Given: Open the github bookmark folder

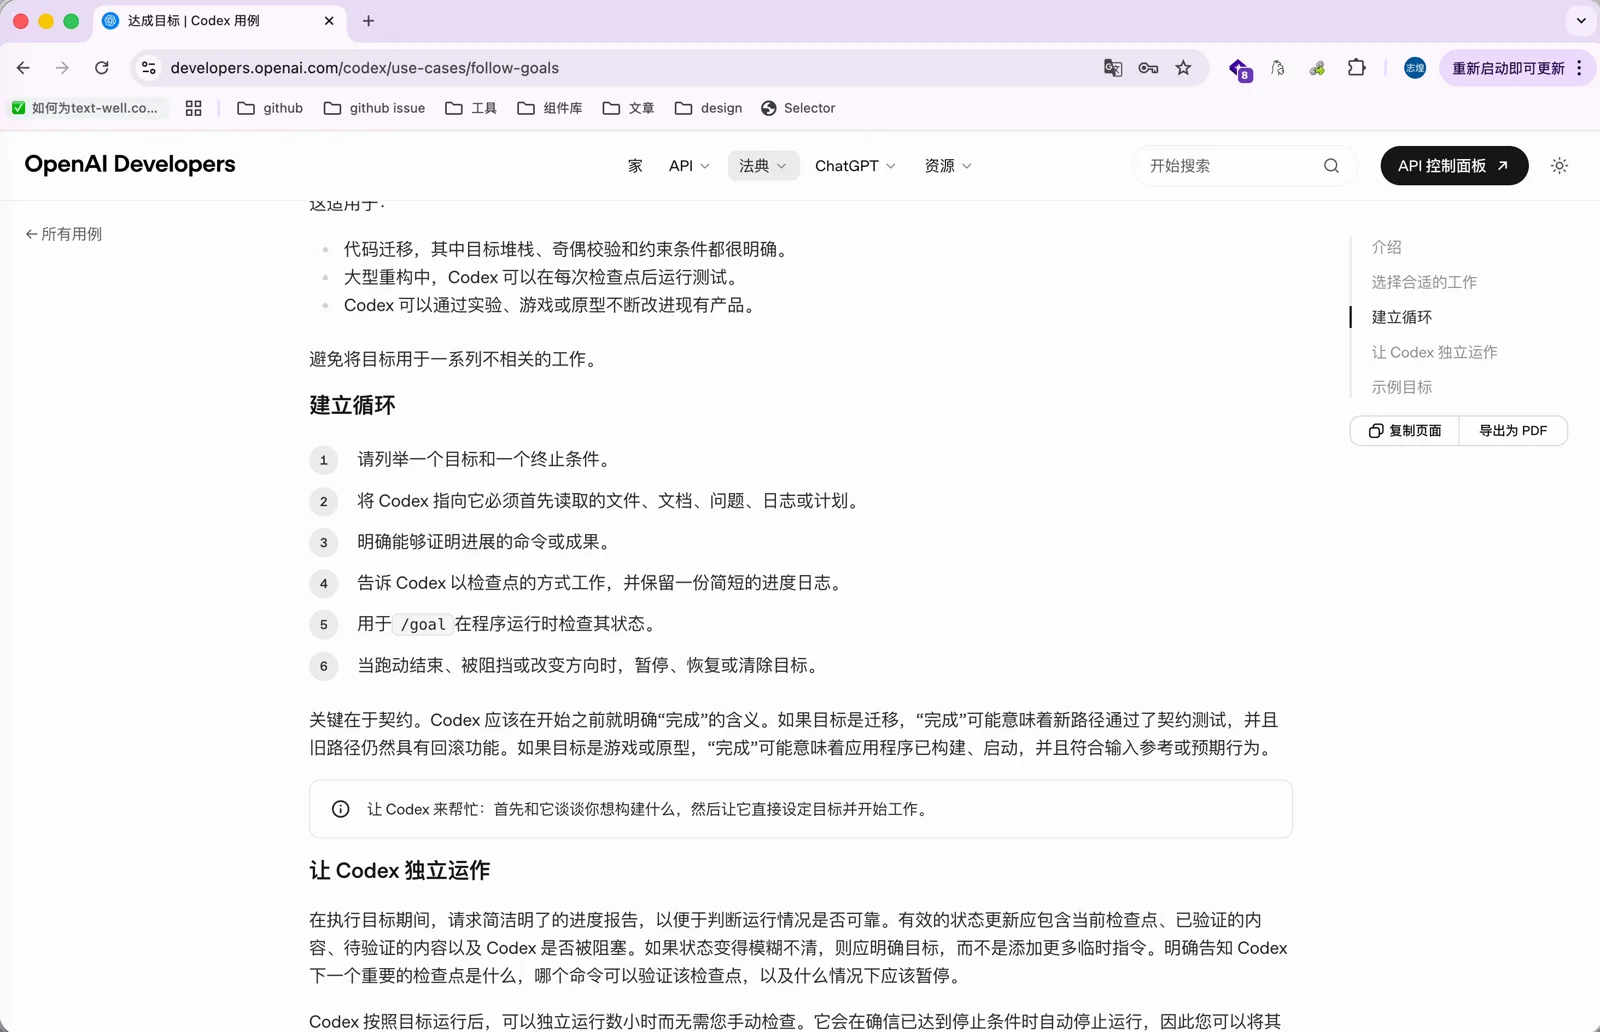Looking at the screenshot, I should pos(270,108).
